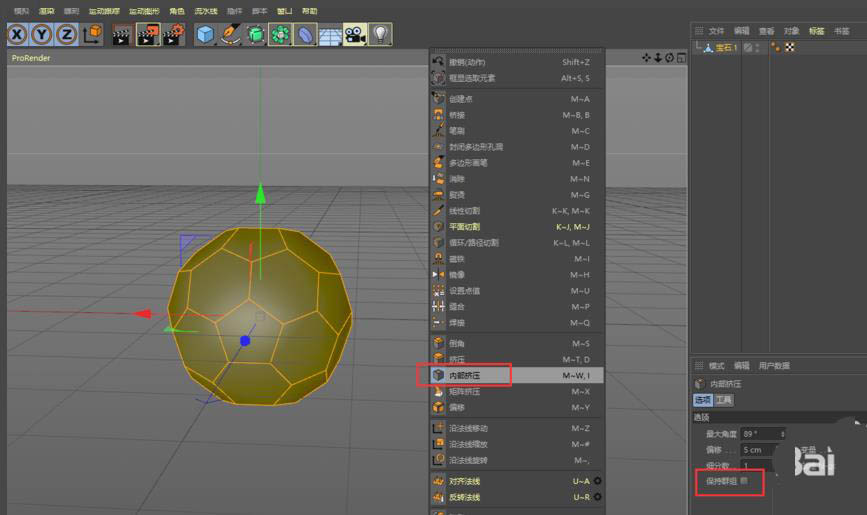Select 倒角 bevel in context menu
Screen dimensions: 867x515
[459, 342]
